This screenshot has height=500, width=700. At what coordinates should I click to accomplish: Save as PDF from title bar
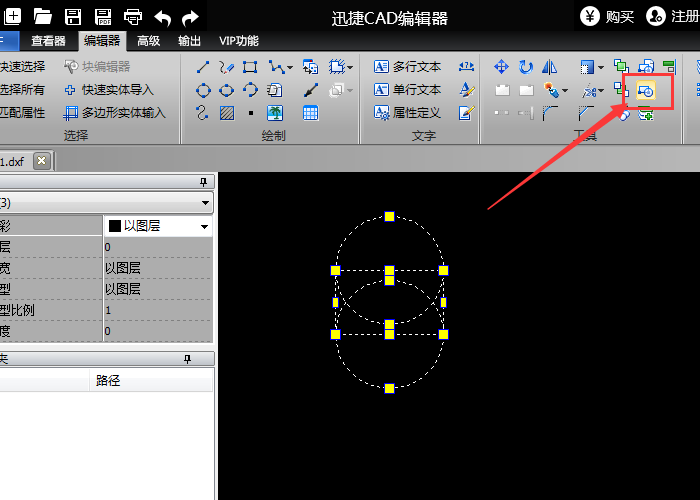coord(102,16)
